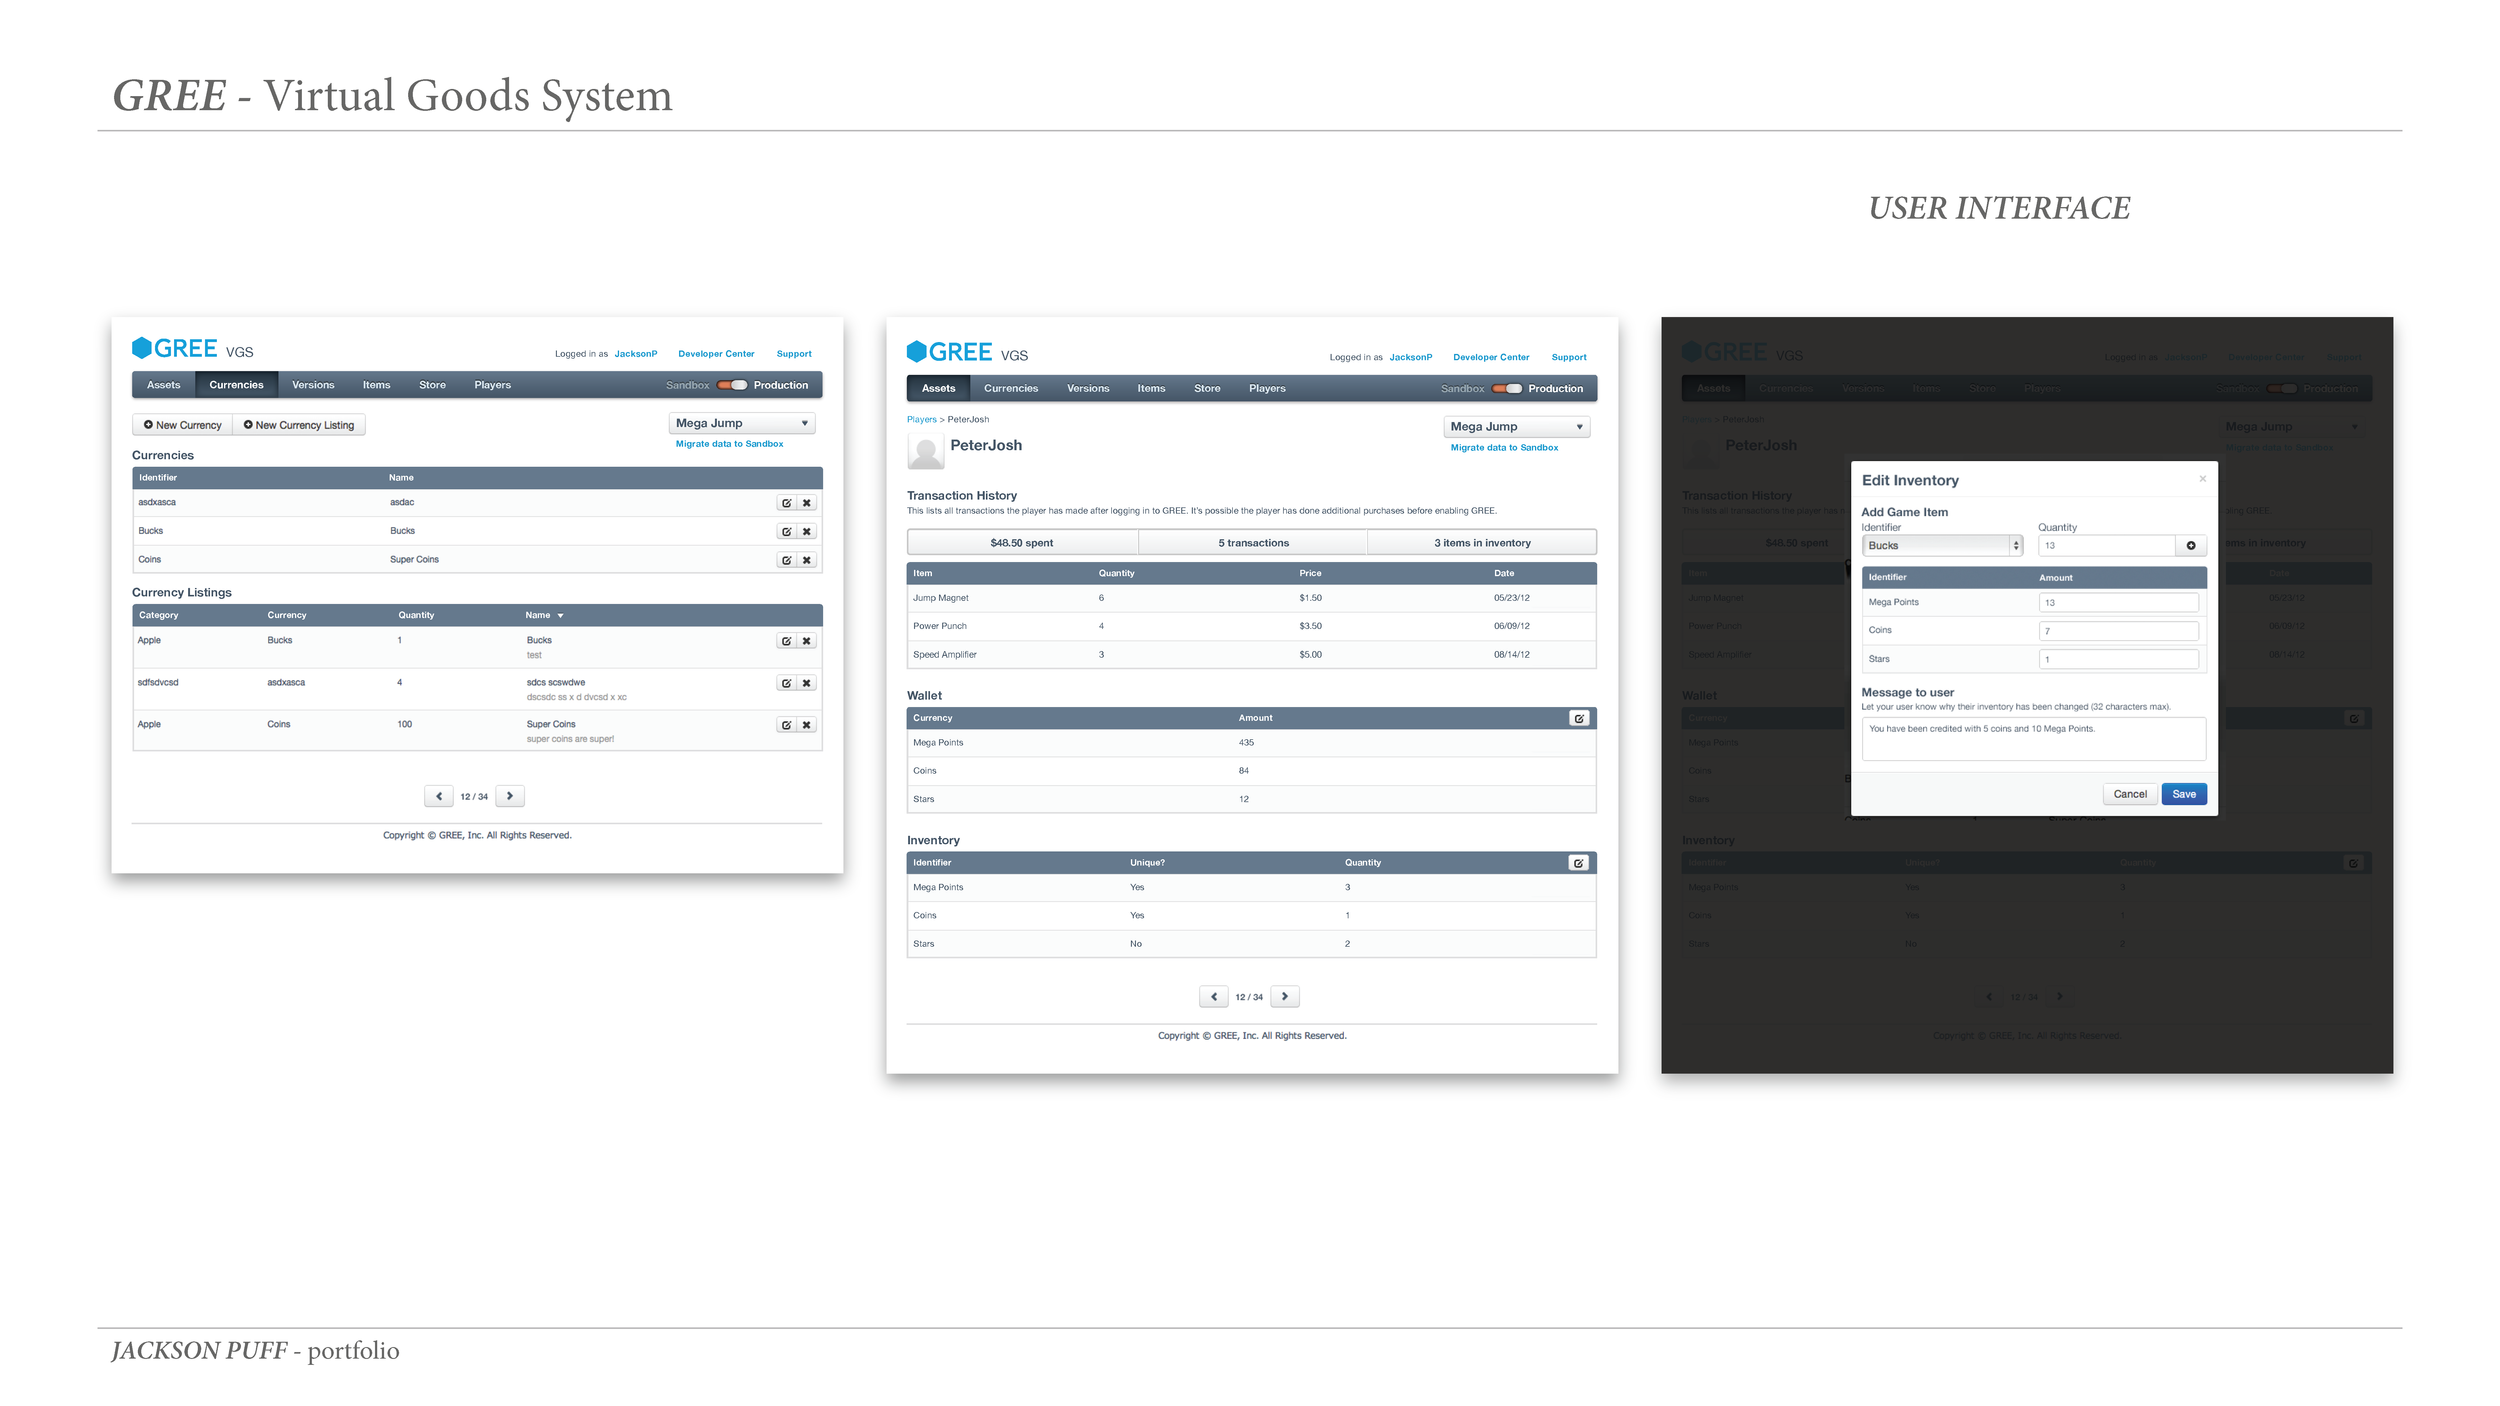The height and width of the screenshot is (1406, 2500).
Task: Open the Players tab in middle screen
Action: [x=1267, y=389]
